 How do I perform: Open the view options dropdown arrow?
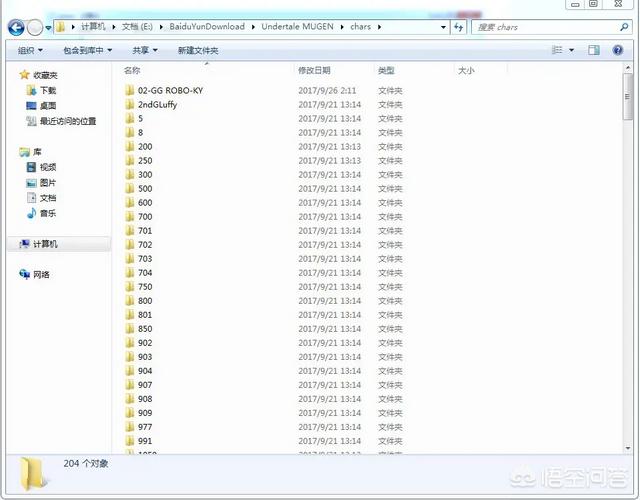(x=572, y=50)
